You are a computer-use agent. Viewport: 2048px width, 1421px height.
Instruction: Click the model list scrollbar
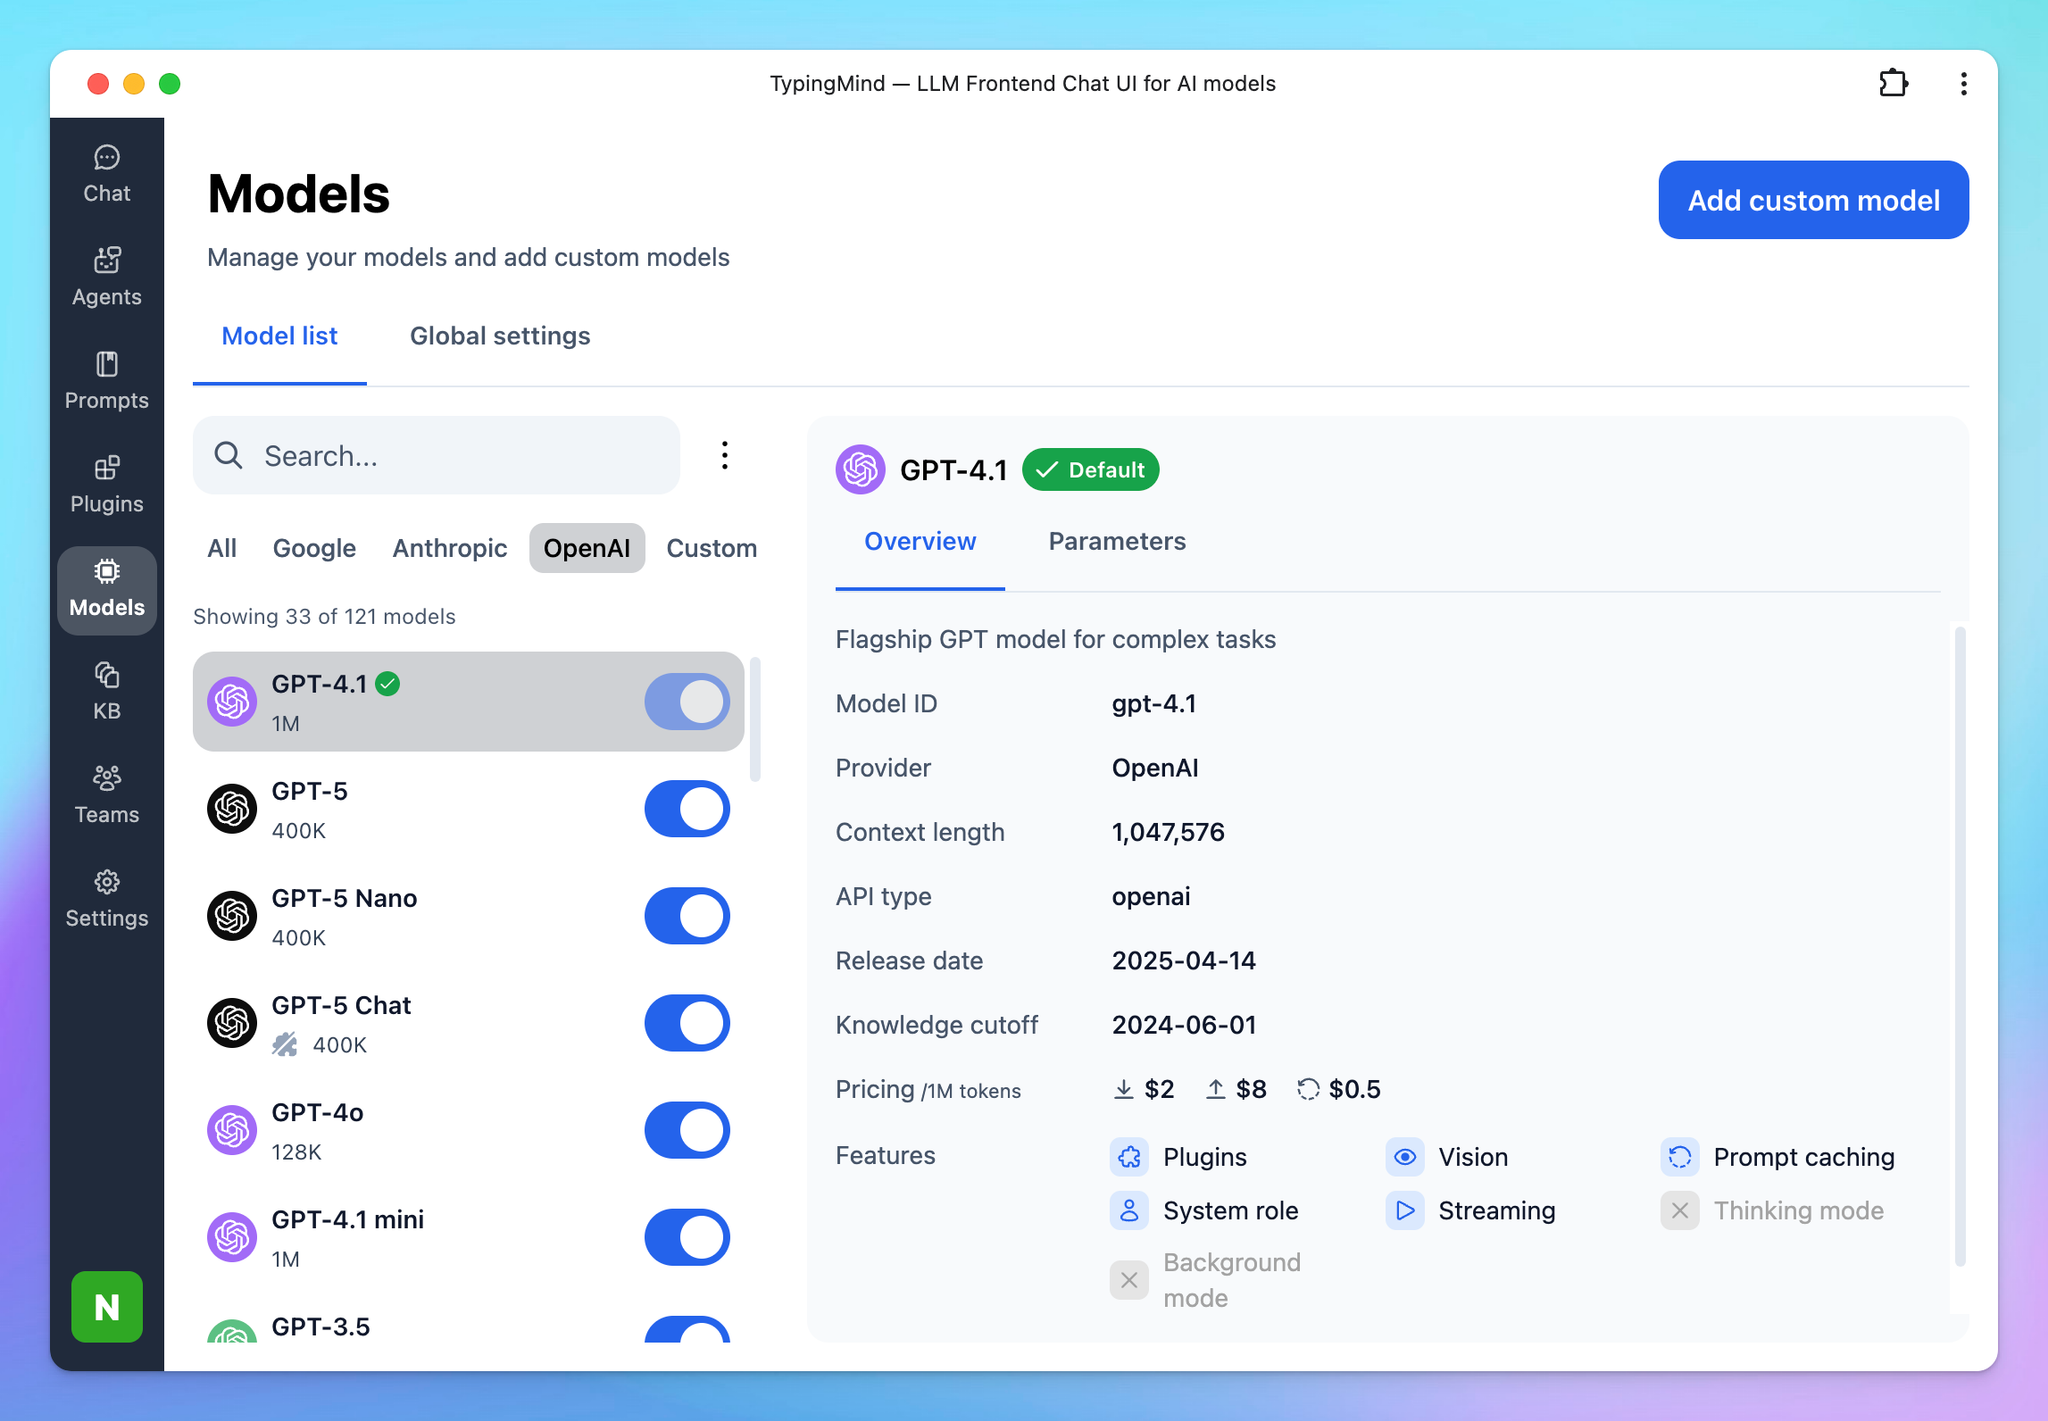(756, 720)
